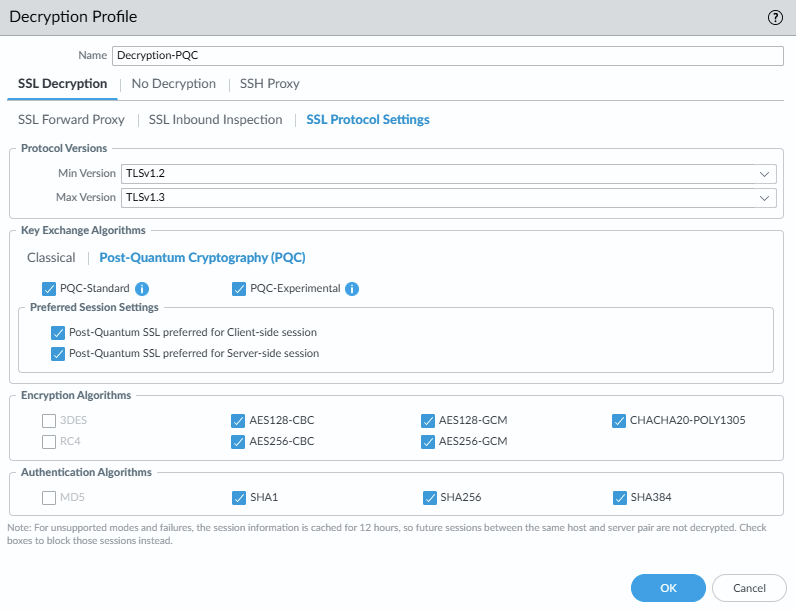This screenshot has height=610, width=796.
Task: Expand the Max Version dropdown
Action: [x=448, y=197]
